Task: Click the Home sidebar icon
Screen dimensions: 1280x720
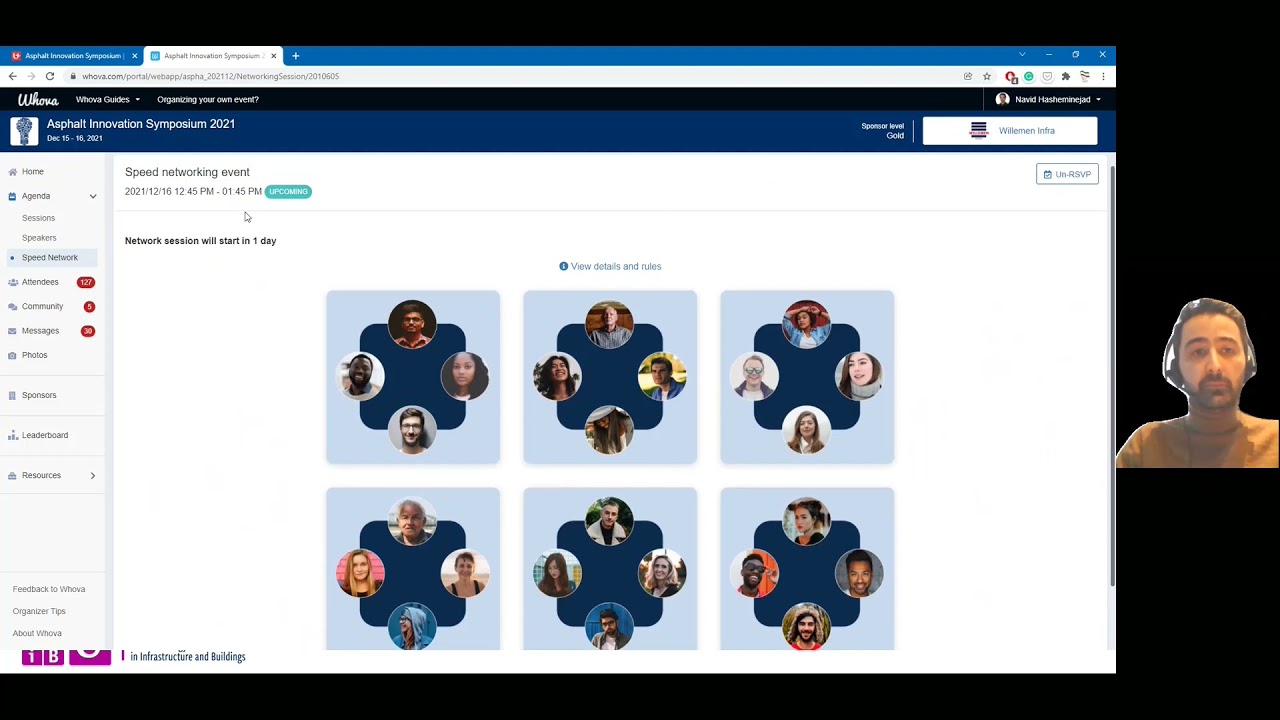Action: click(x=12, y=172)
